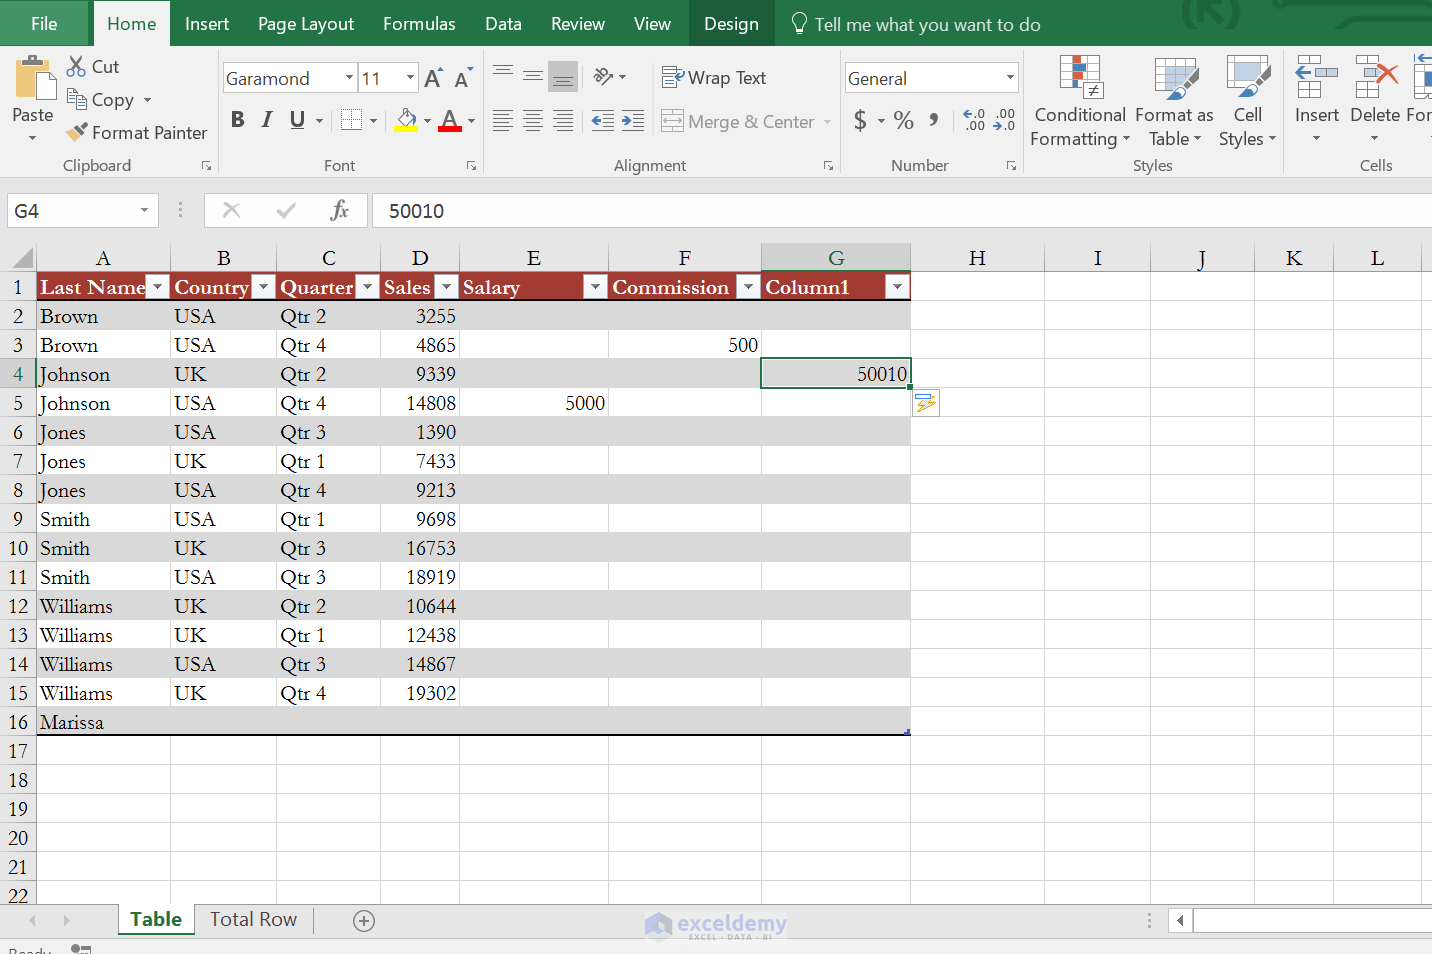Open the Total Row sheet tab

[252, 919]
